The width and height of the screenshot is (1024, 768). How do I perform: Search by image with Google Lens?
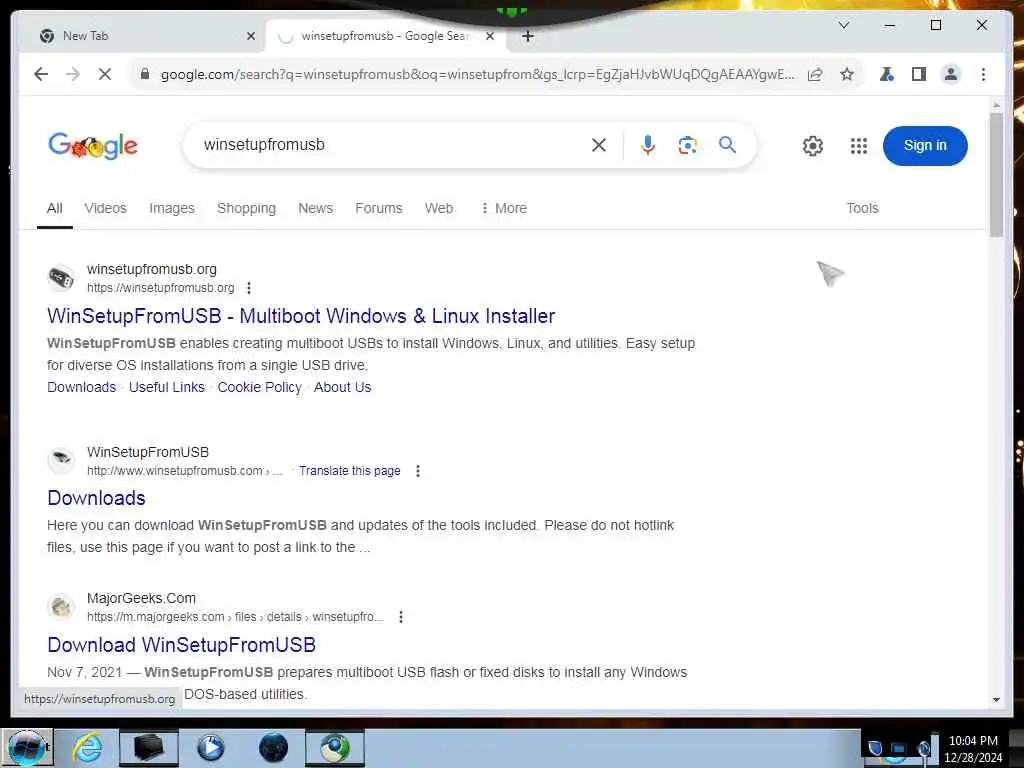687,145
